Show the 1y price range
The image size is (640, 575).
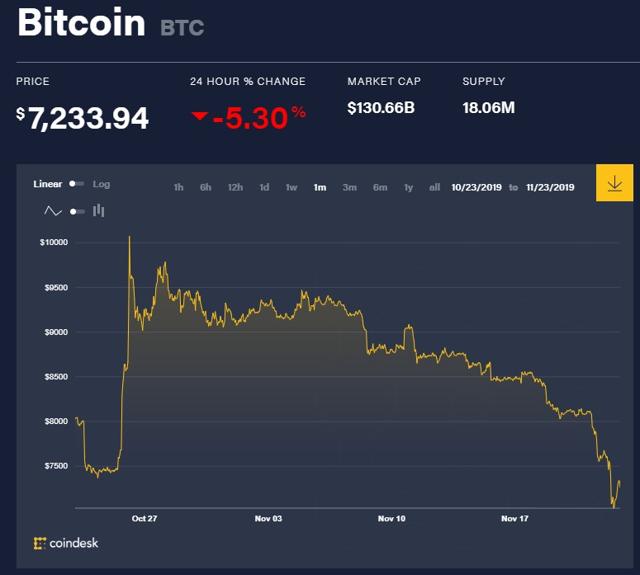click(409, 187)
